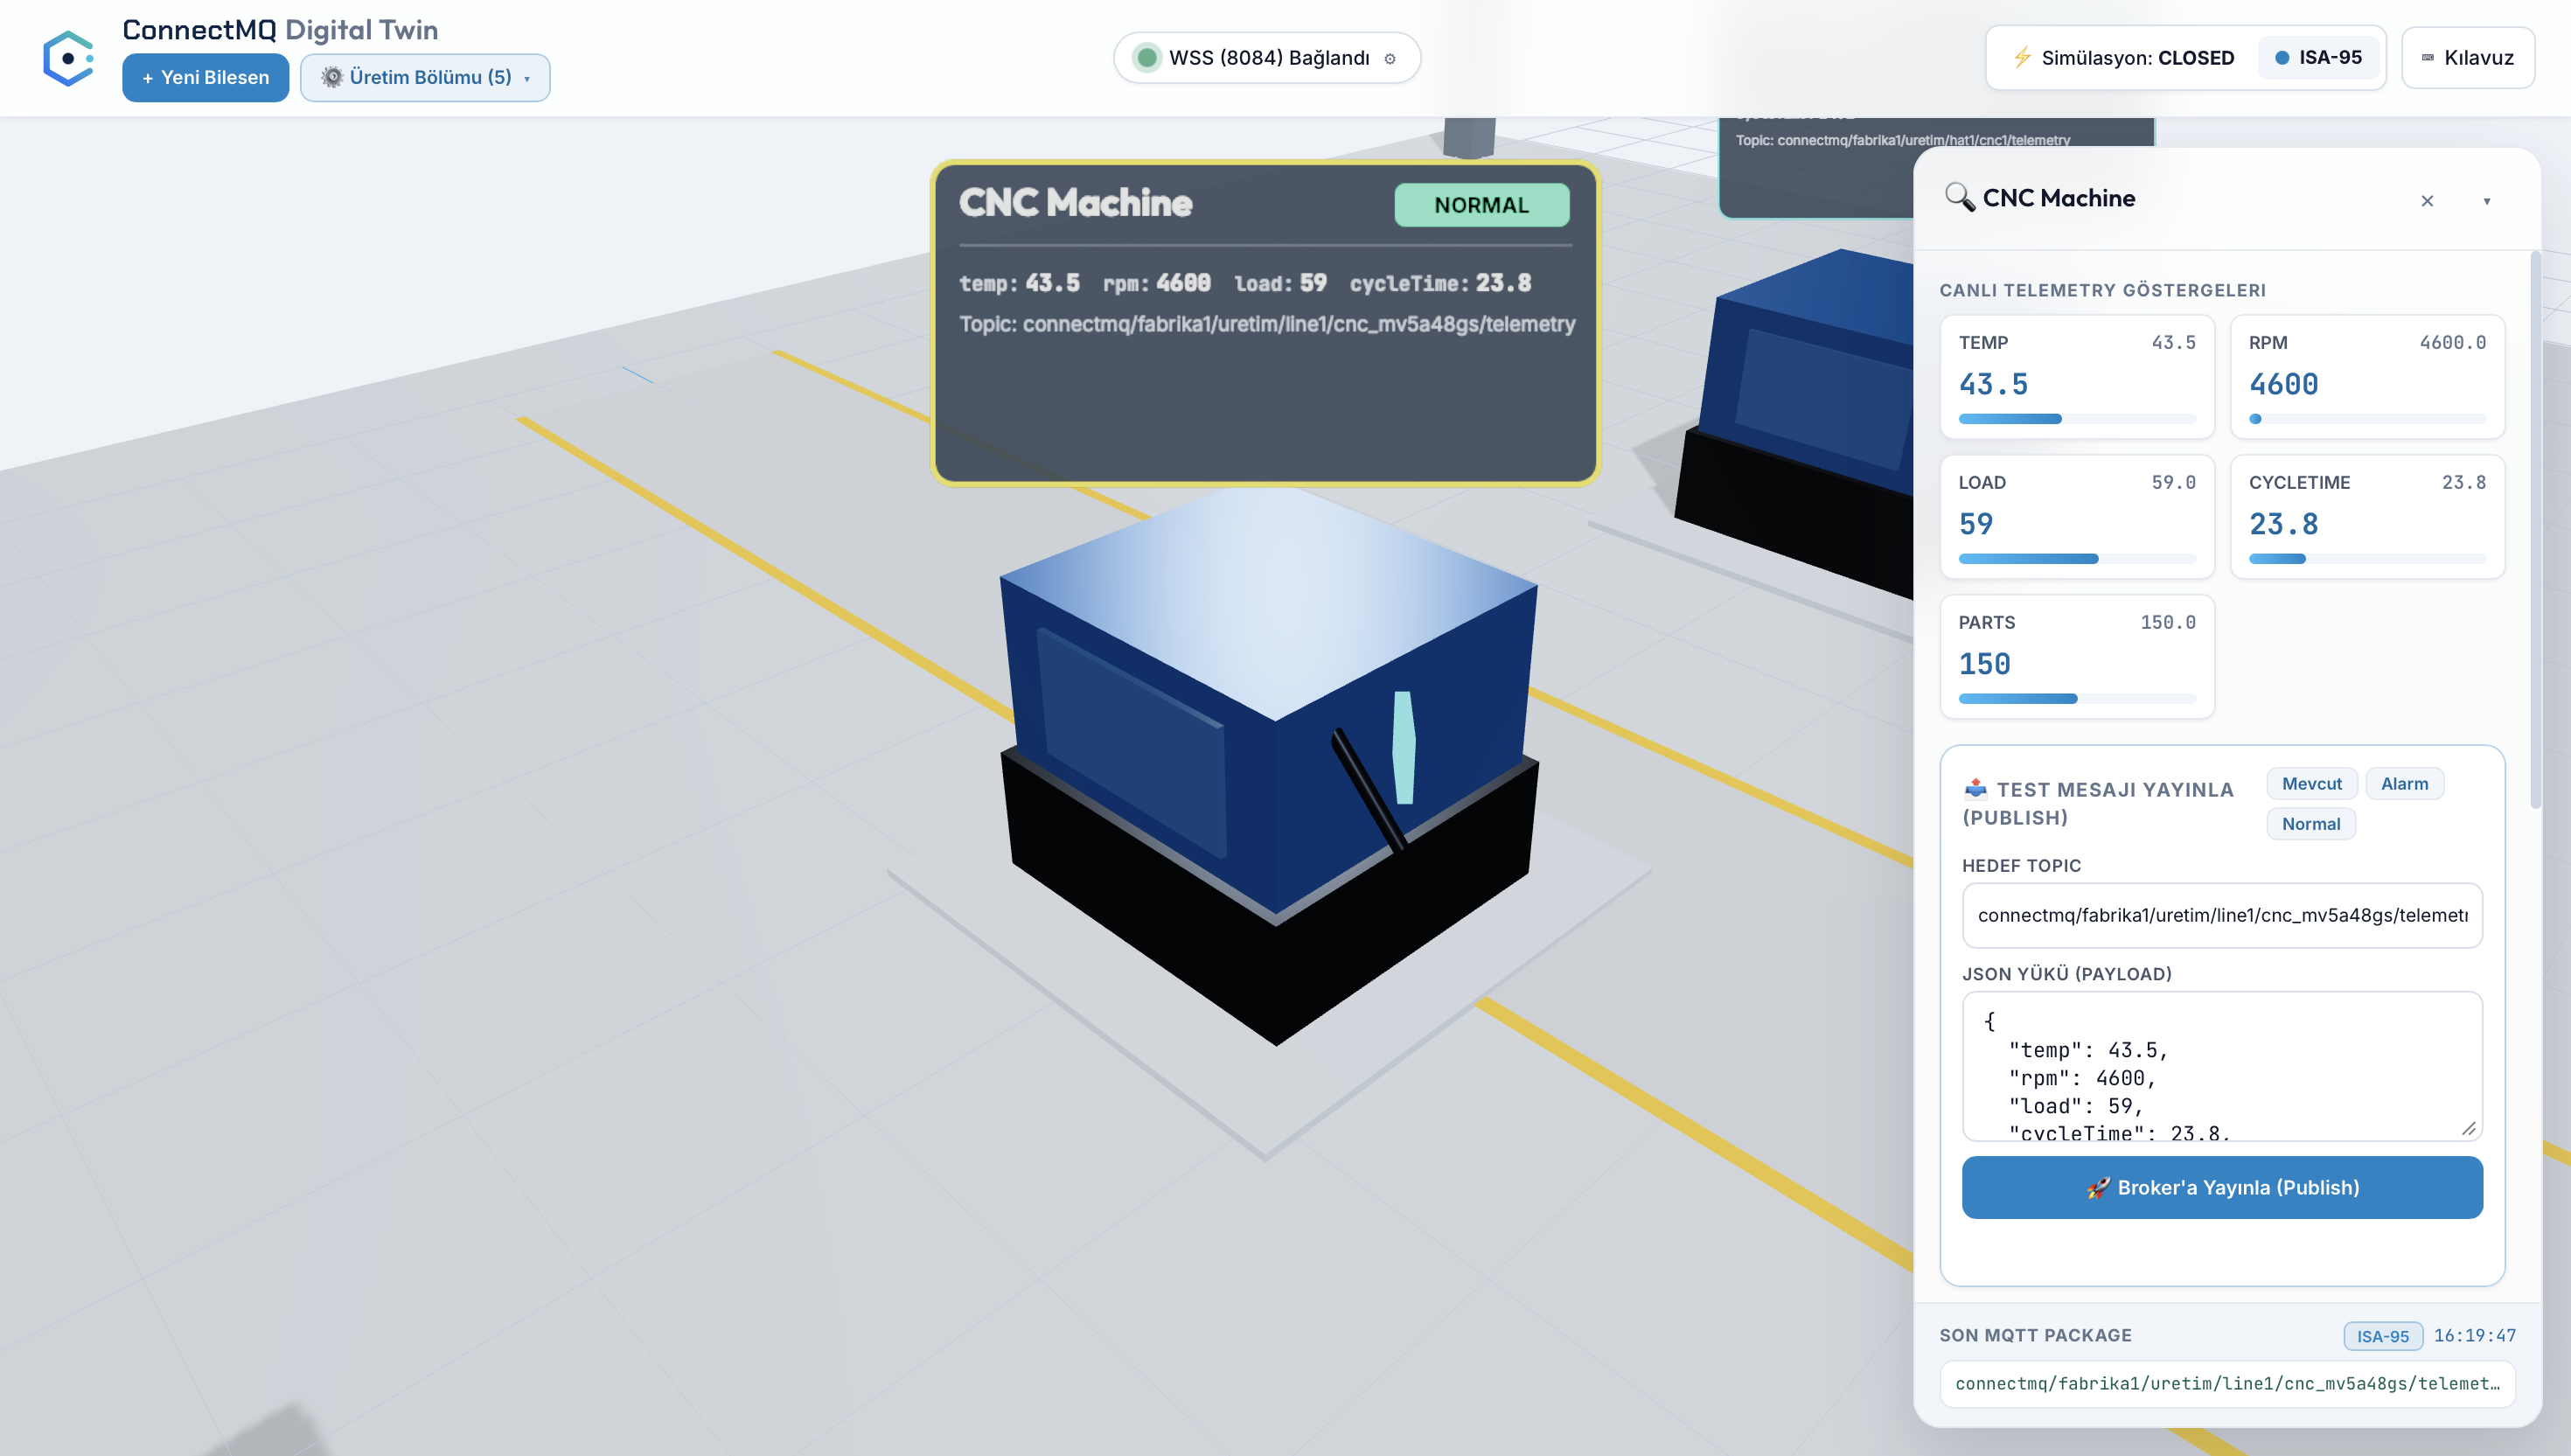This screenshot has width=2571, height=1456.
Task: Click the RPM telemetry card
Action: click(x=2367, y=376)
